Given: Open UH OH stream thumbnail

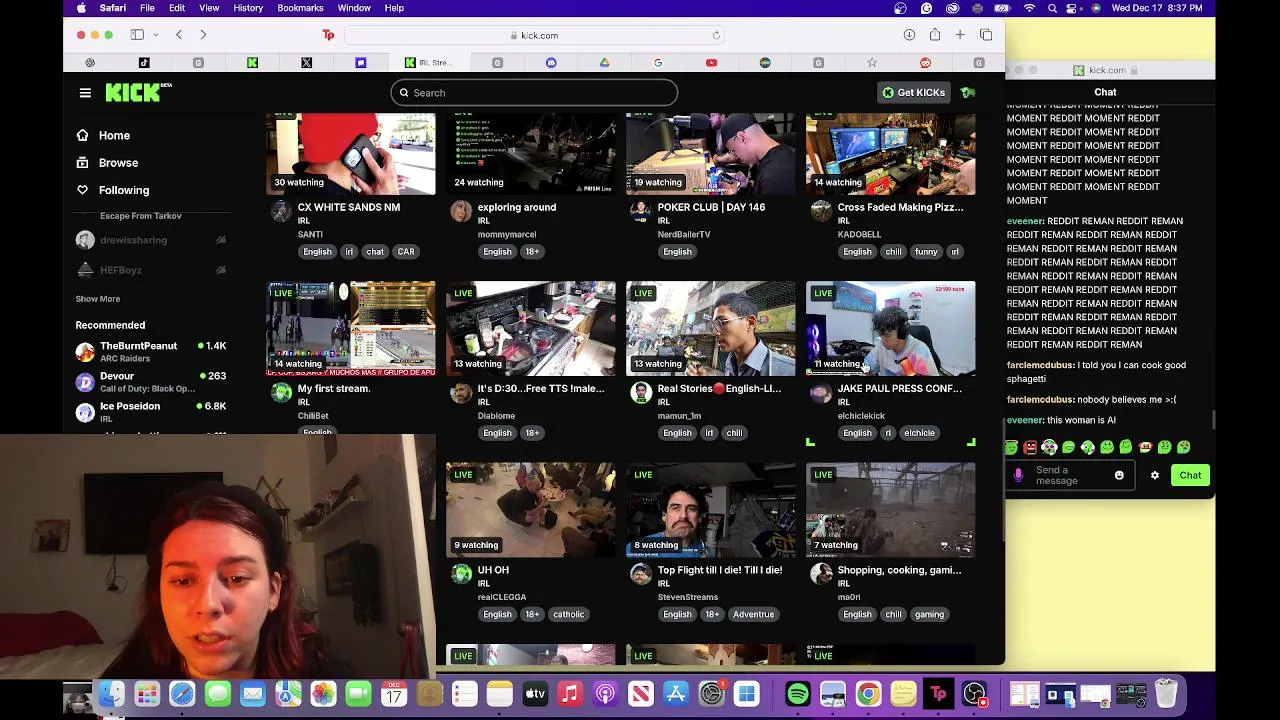Looking at the screenshot, I should [x=531, y=510].
